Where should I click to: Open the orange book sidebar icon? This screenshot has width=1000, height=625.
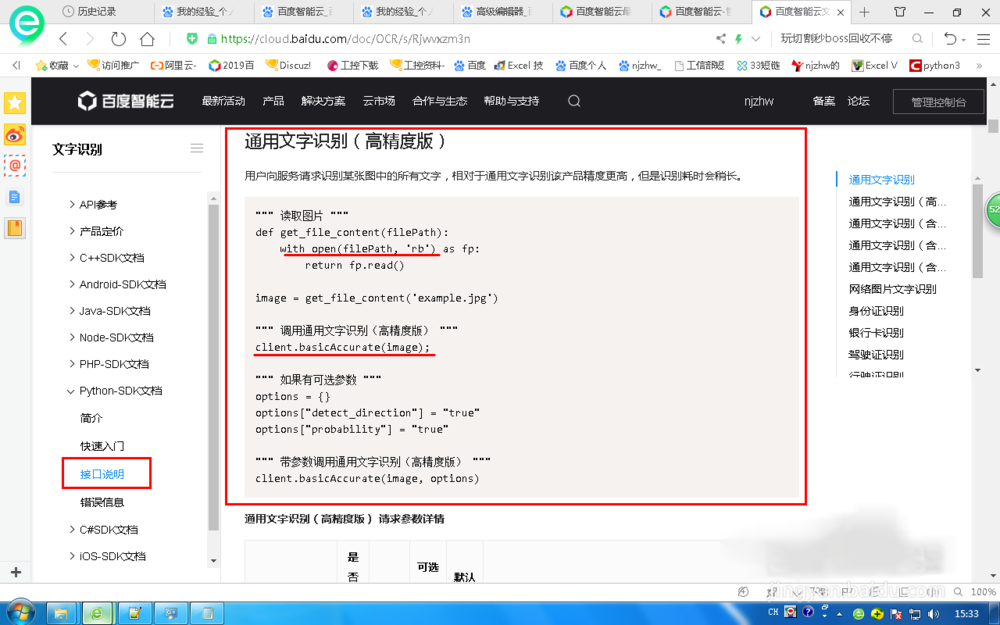coord(15,228)
